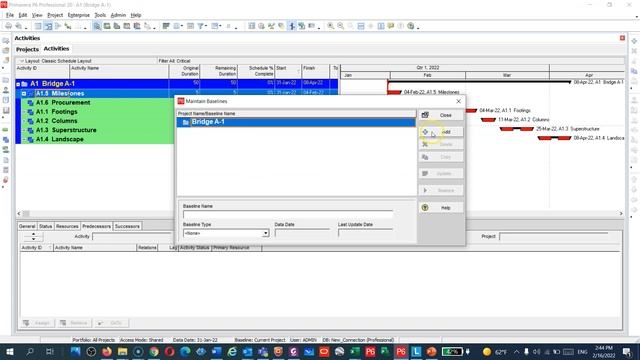Click the Last Update Date field
Viewport: 640px width, 360px height.
[366, 233]
